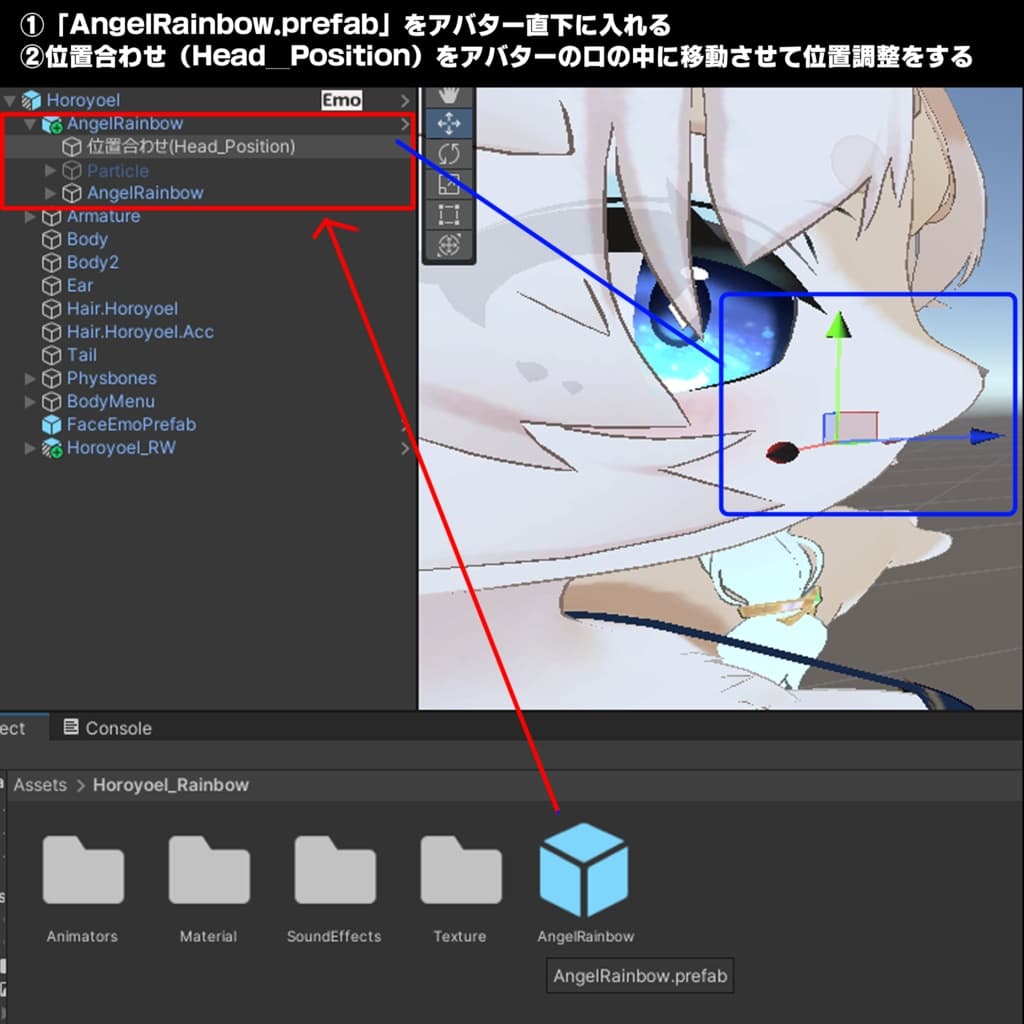1024x1024 pixels.
Task: Open the SoundEffects folder
Action: (335, 870)
